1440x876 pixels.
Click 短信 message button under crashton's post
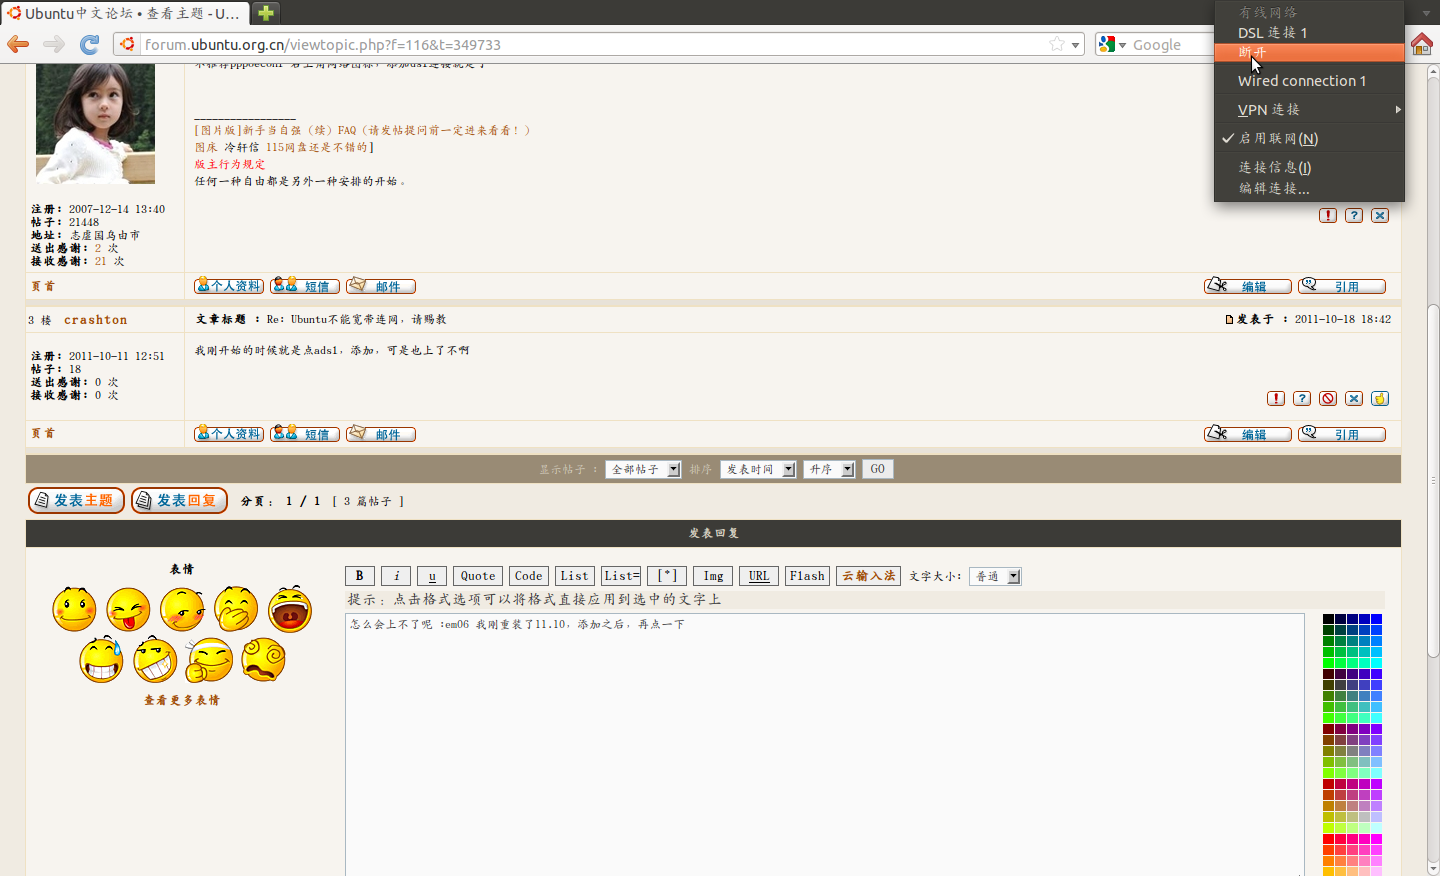pos(305,433)
